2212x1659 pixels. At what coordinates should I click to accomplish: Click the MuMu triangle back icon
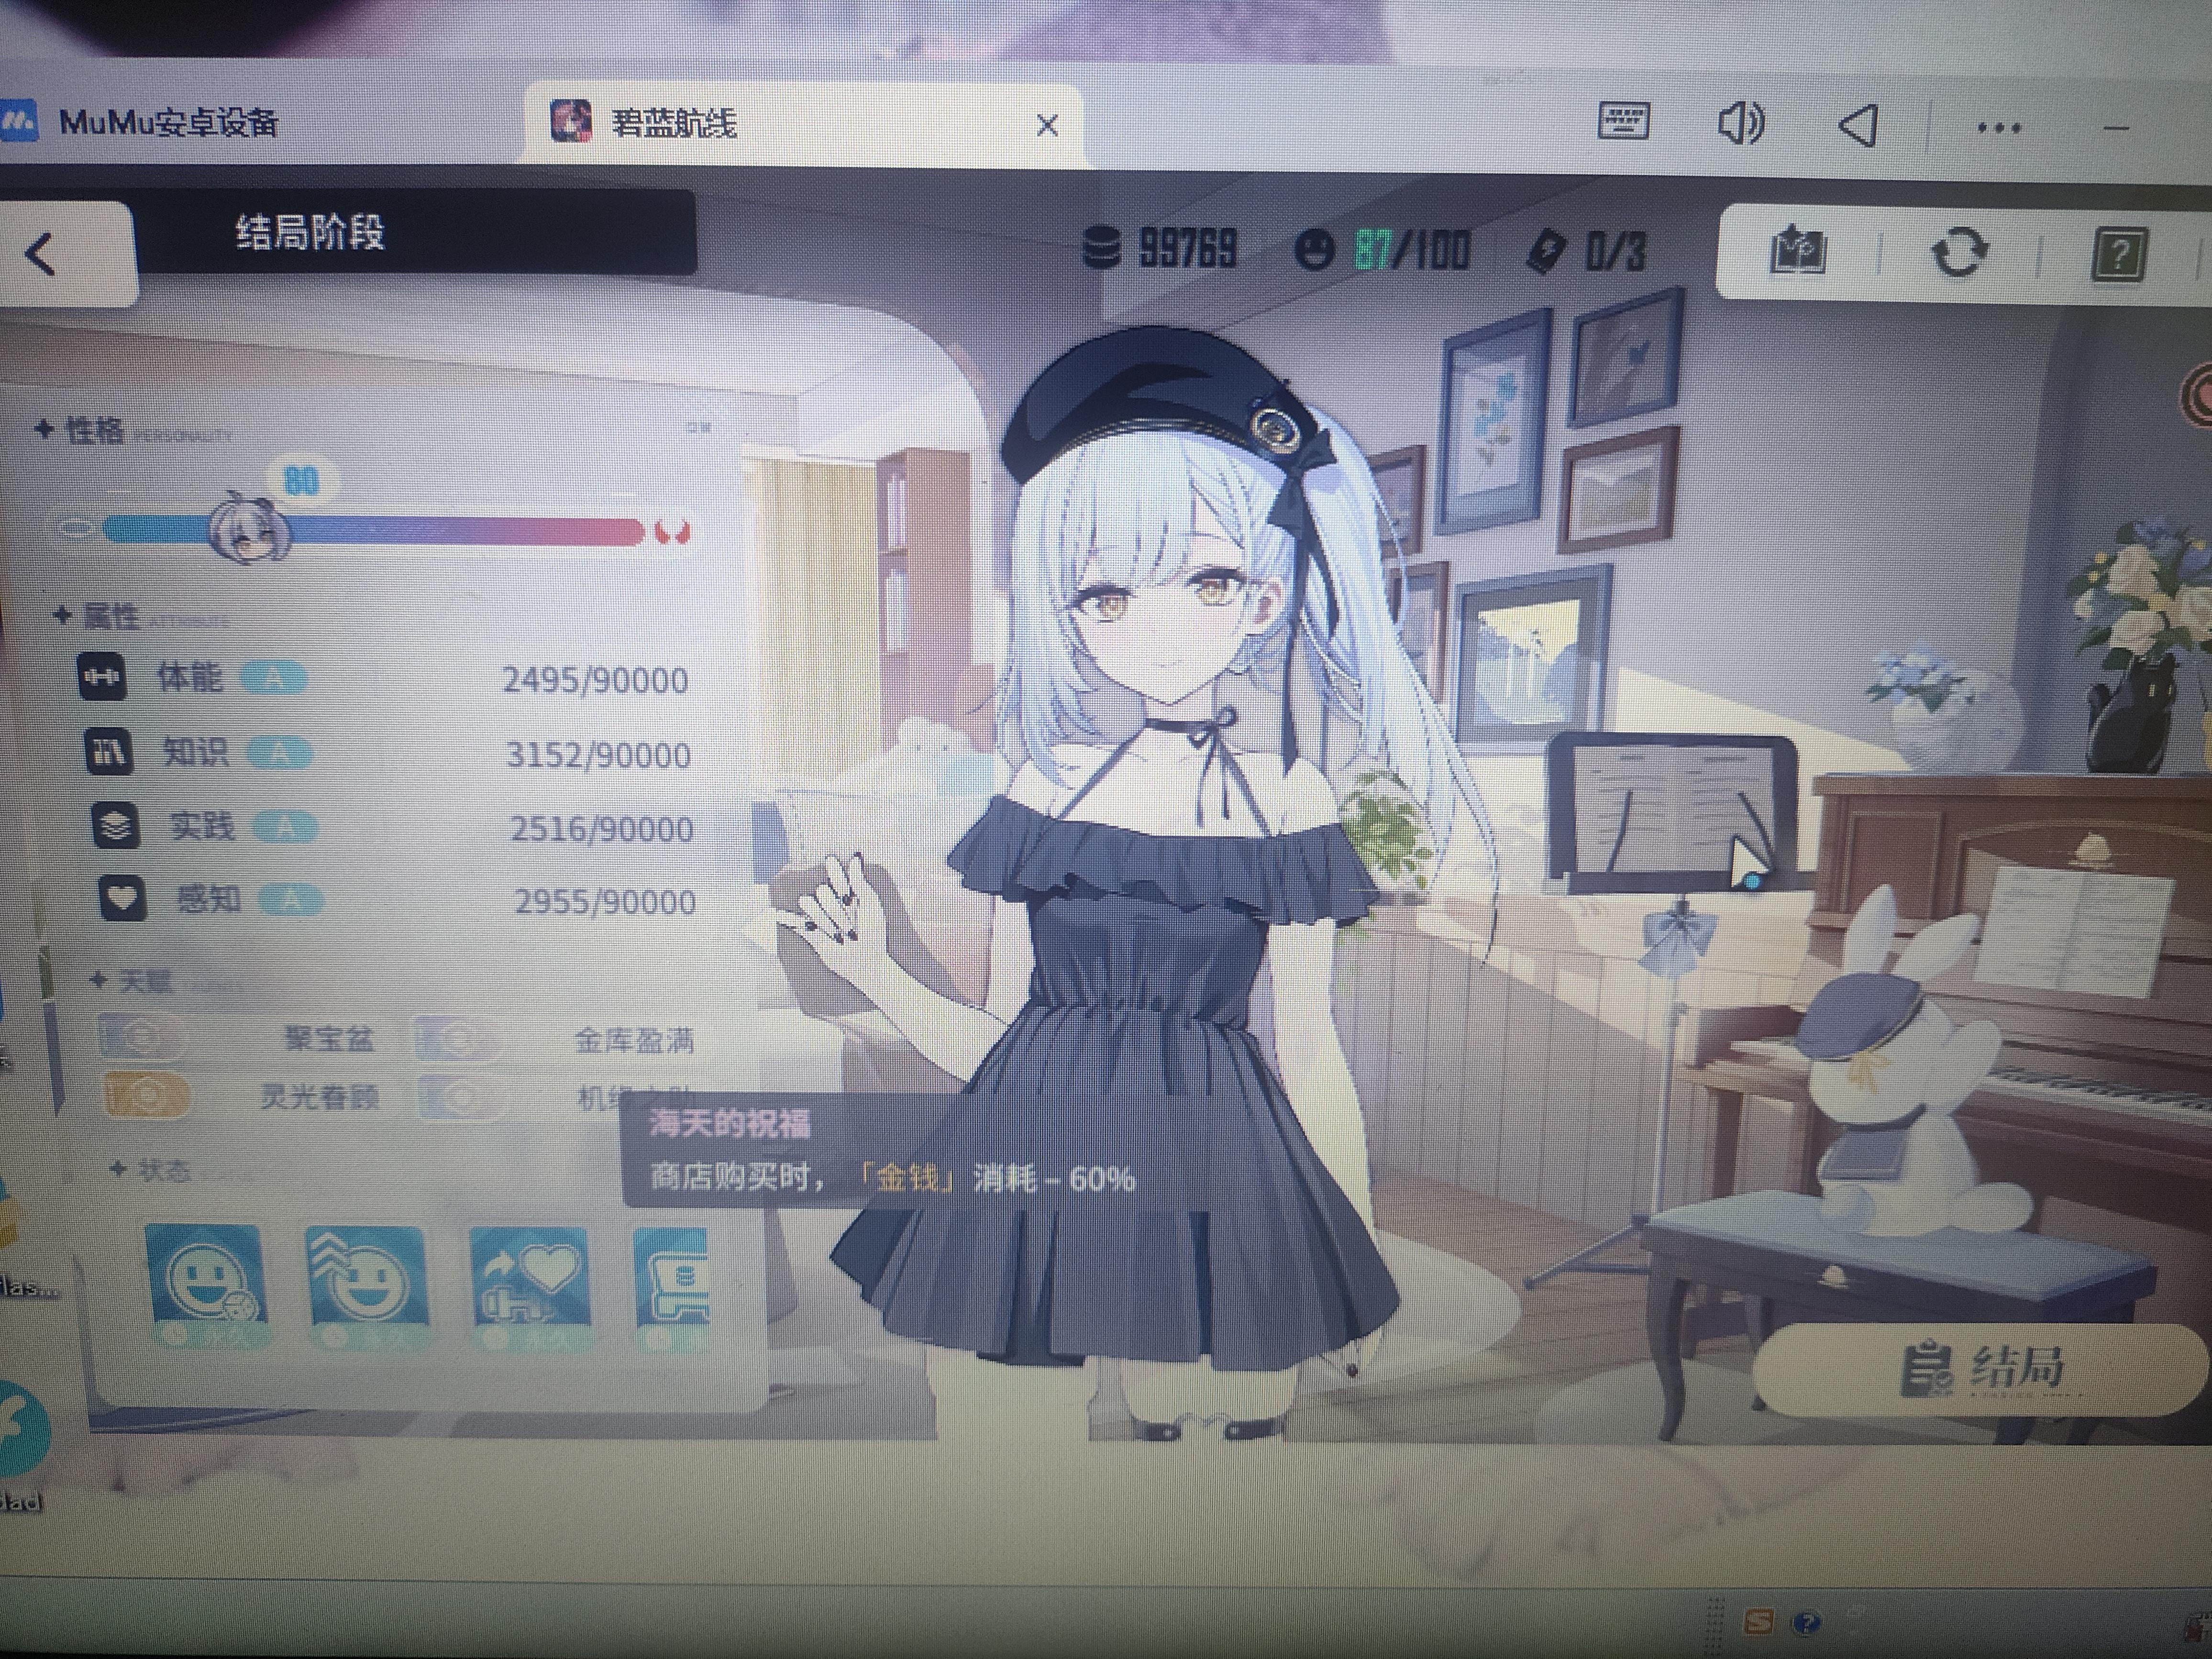point(1858,126)
